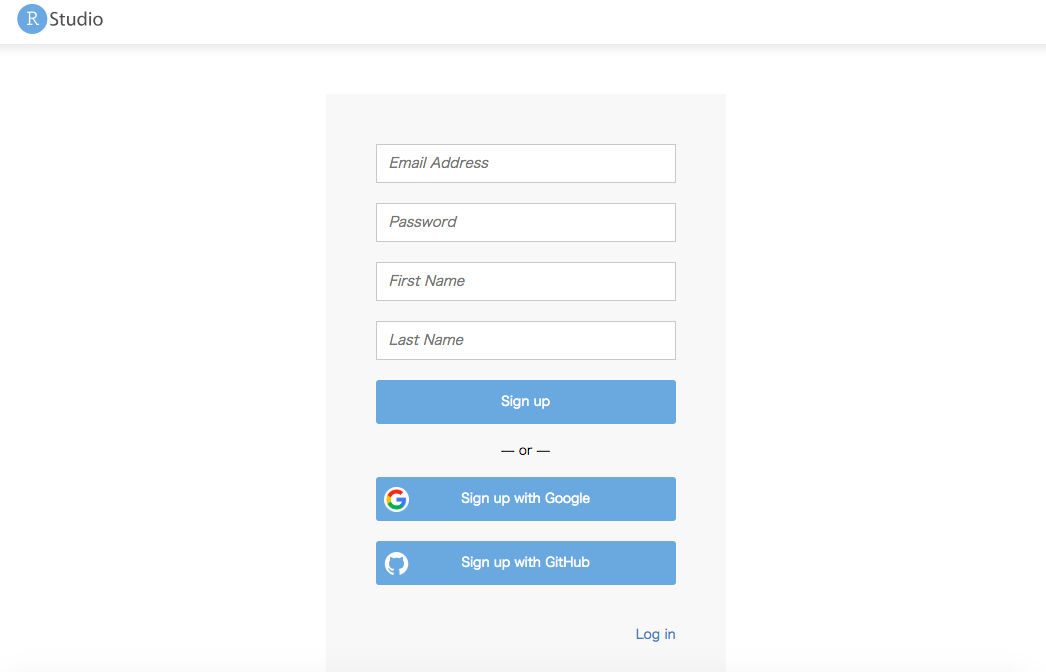
Task: Click the "— or —" divider text
Action: coord(525,451)
